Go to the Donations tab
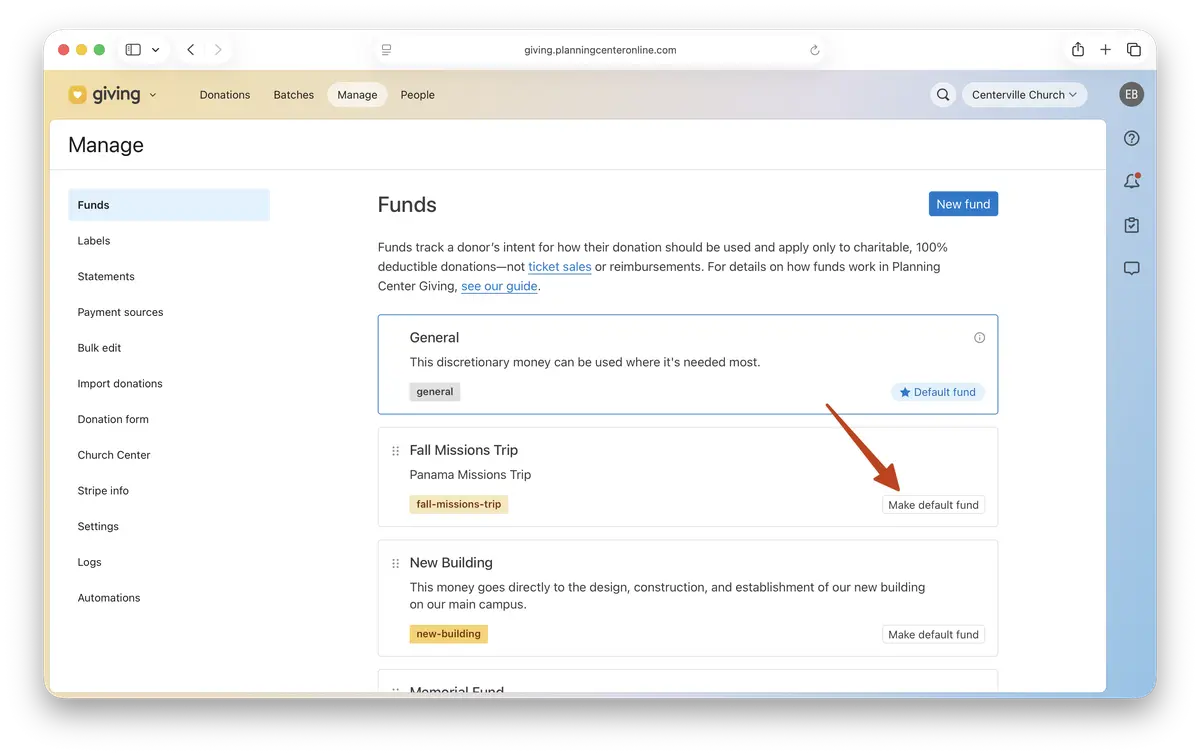1200x756 pixels. point(225,95)
